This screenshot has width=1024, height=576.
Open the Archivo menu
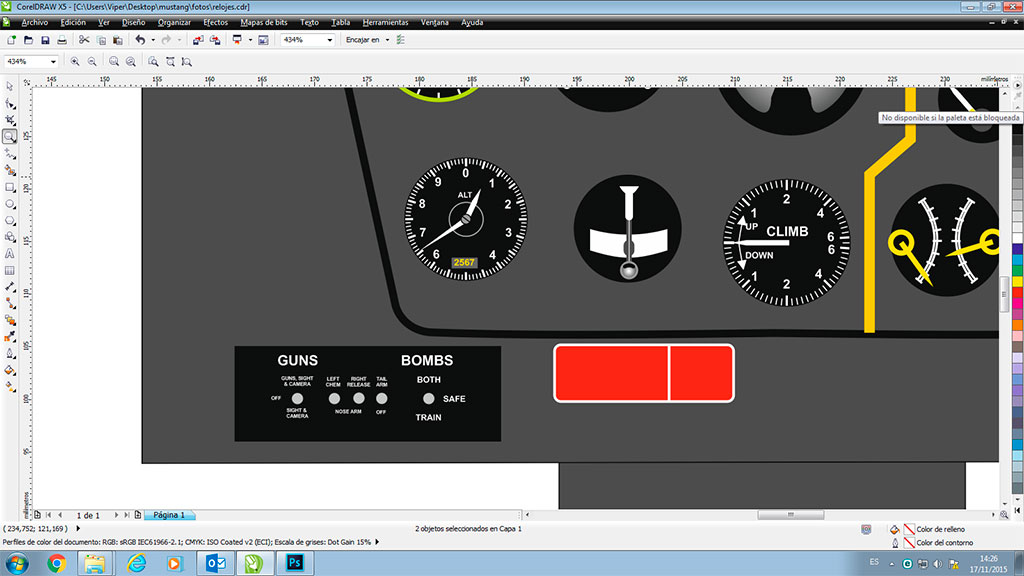pyautogui.click(x=33, y=21)
